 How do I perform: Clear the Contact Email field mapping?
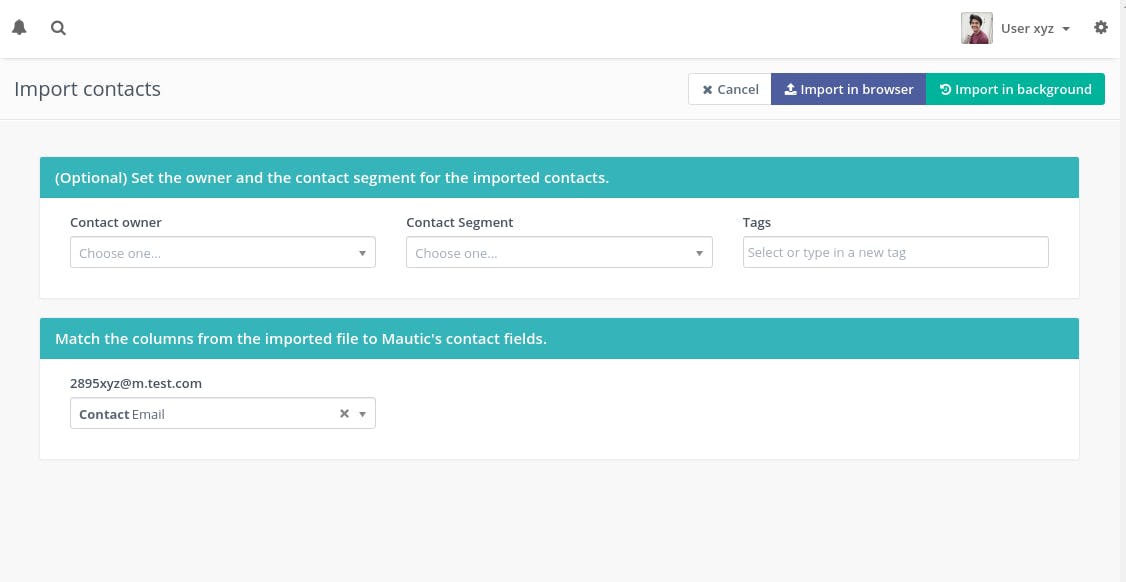point(344,413)
